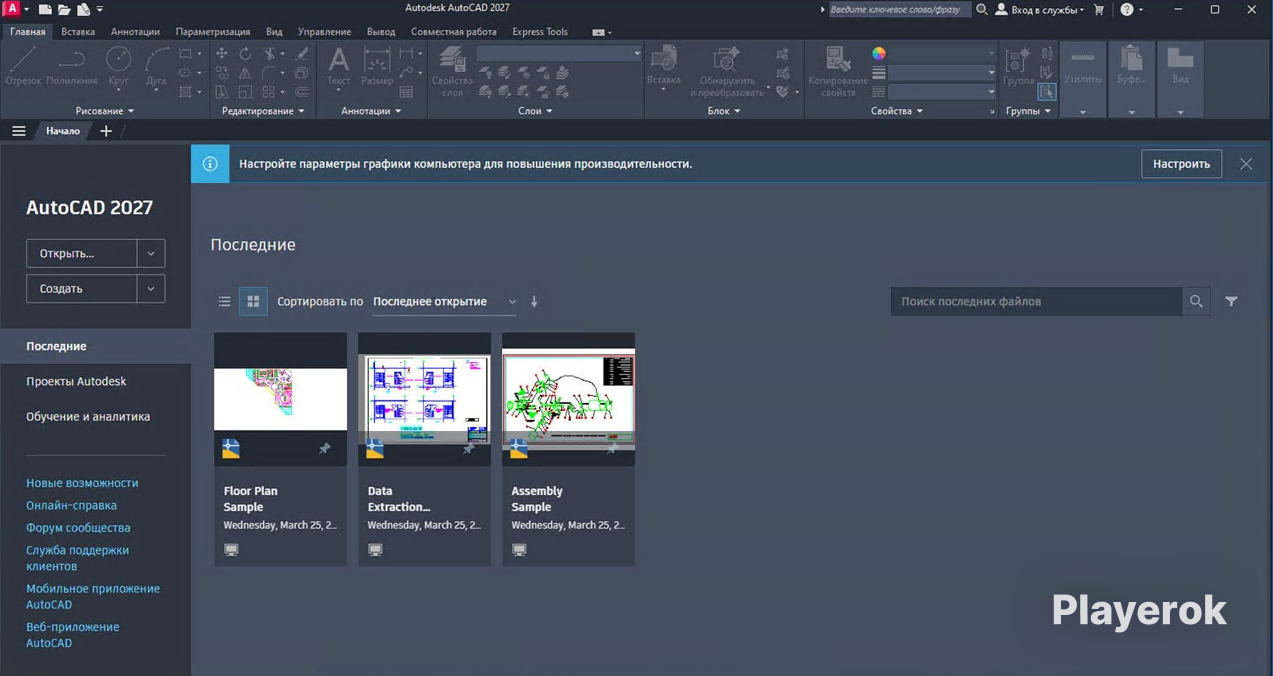The height and width of the screenshot is (676, 1273).
Task: Open the Управление ribbon tab
Action: tap(324, 31)
